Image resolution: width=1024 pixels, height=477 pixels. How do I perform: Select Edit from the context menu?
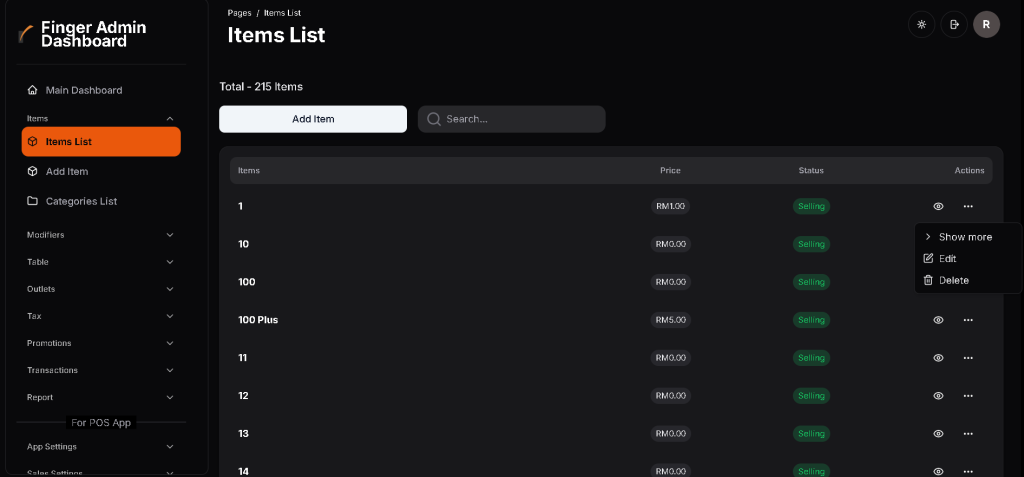pos(947,259)
